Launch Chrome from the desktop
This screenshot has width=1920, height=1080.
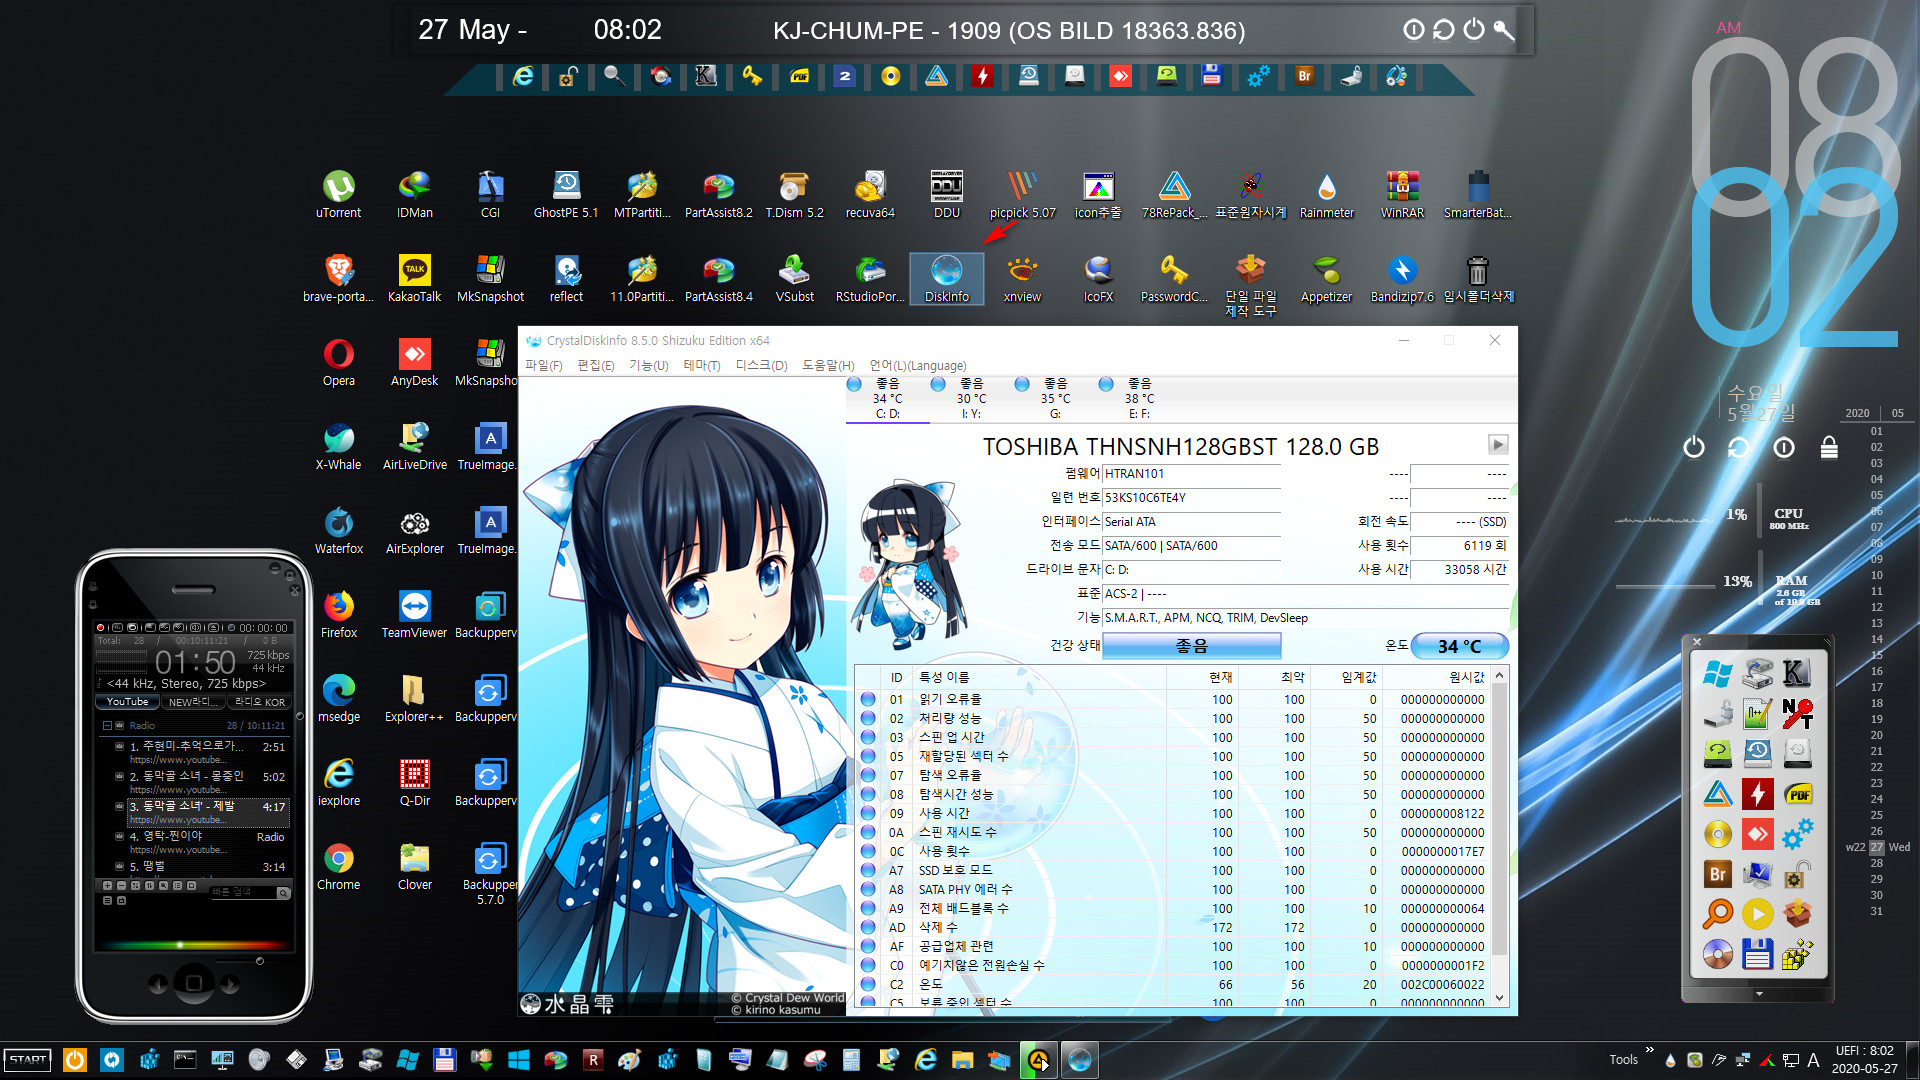[x=339, y=866]
